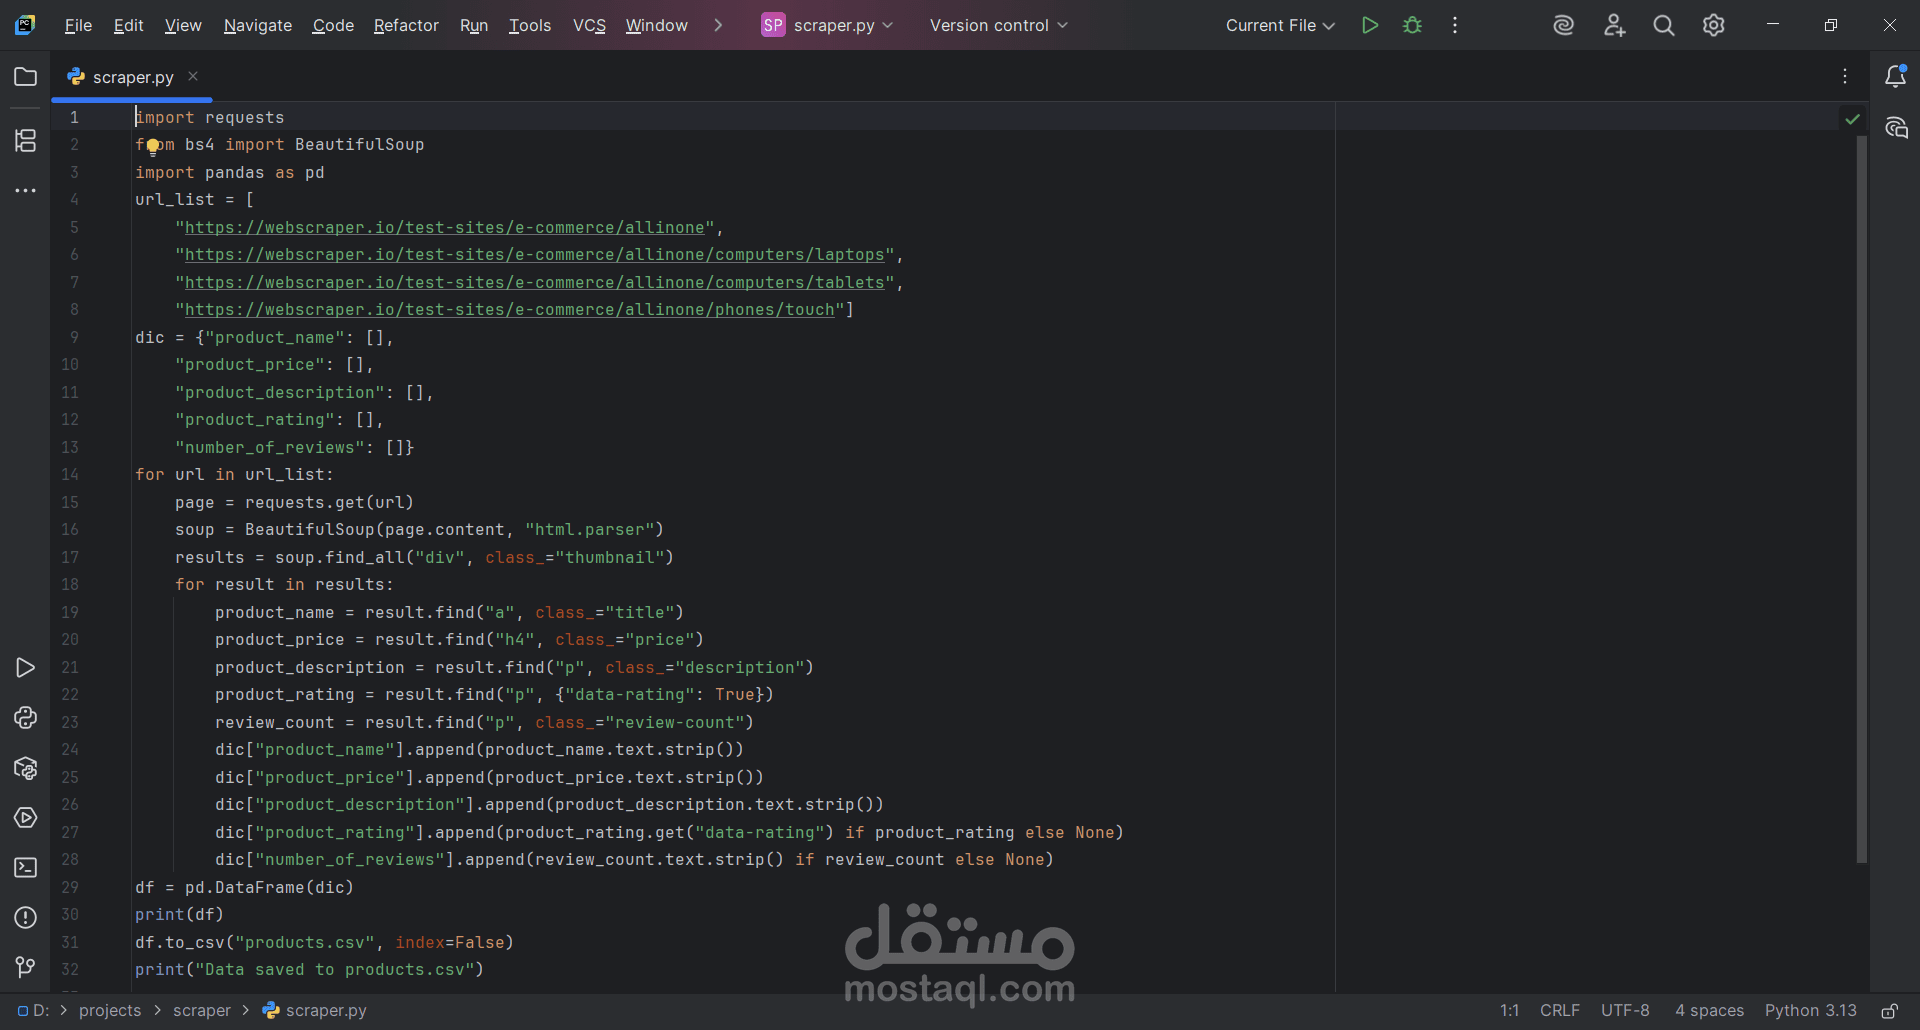Open Code With Me user icon

coord(1614,25)
